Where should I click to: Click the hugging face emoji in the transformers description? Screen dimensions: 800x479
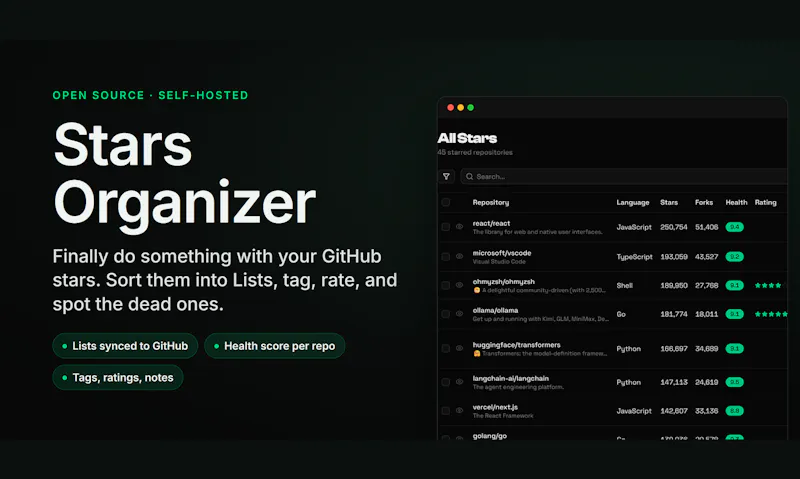(x=477, y=354)
